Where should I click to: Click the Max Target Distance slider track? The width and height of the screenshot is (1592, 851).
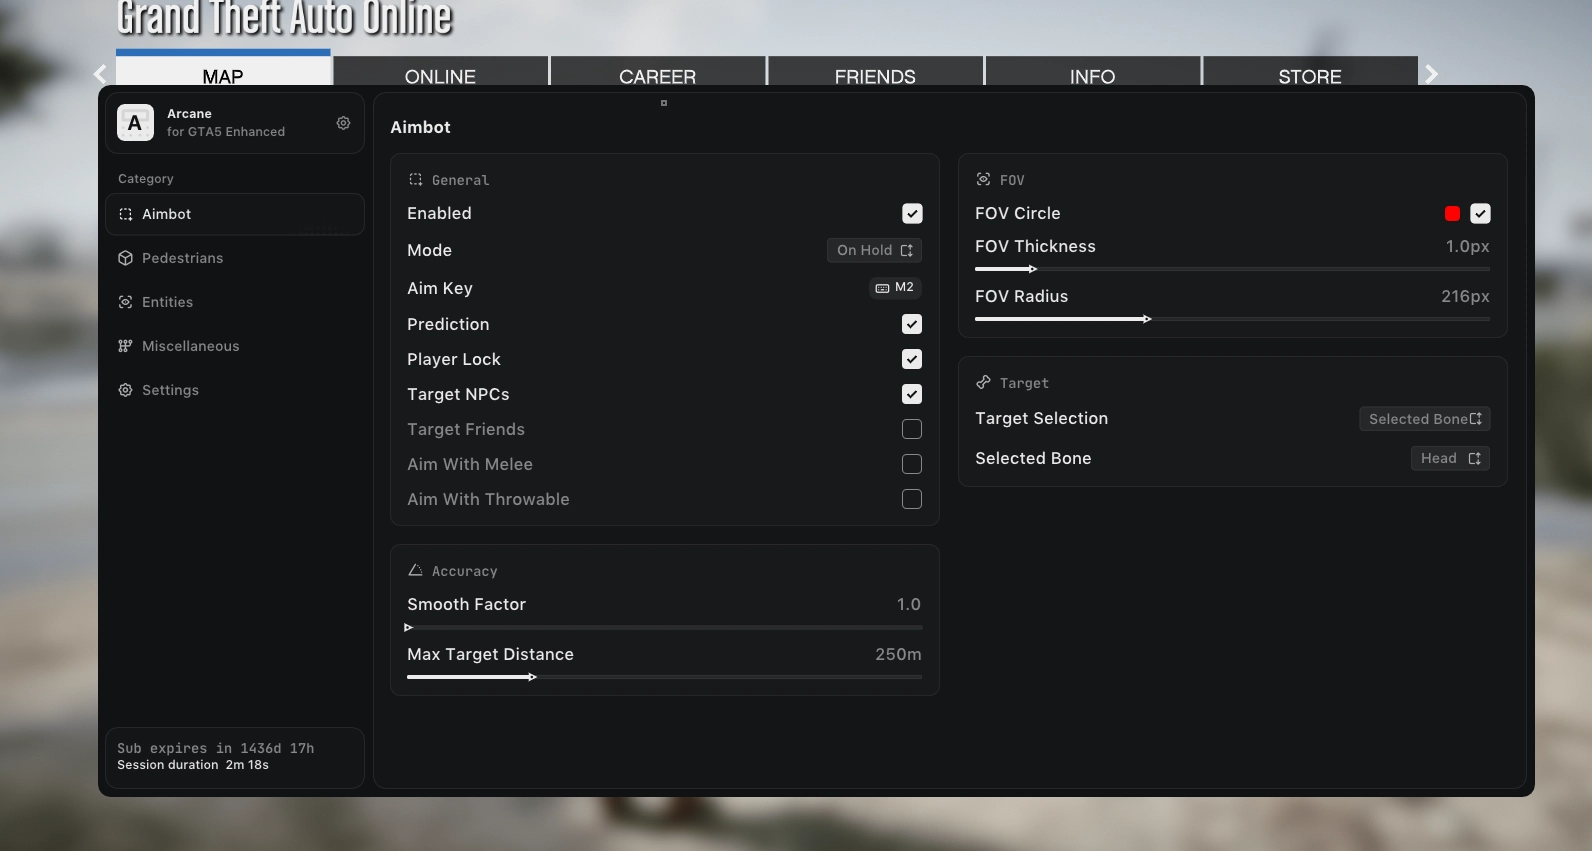[x=664, y=677]
